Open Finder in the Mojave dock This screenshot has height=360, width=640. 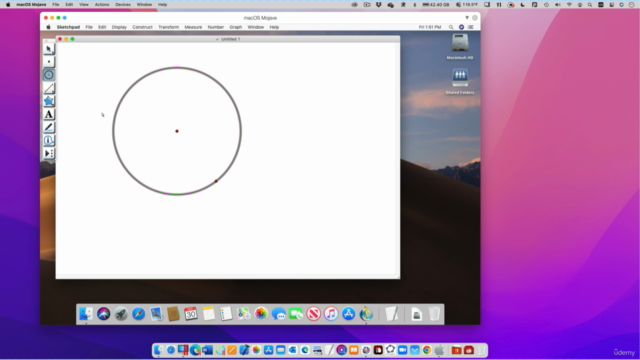click(86, 314)
